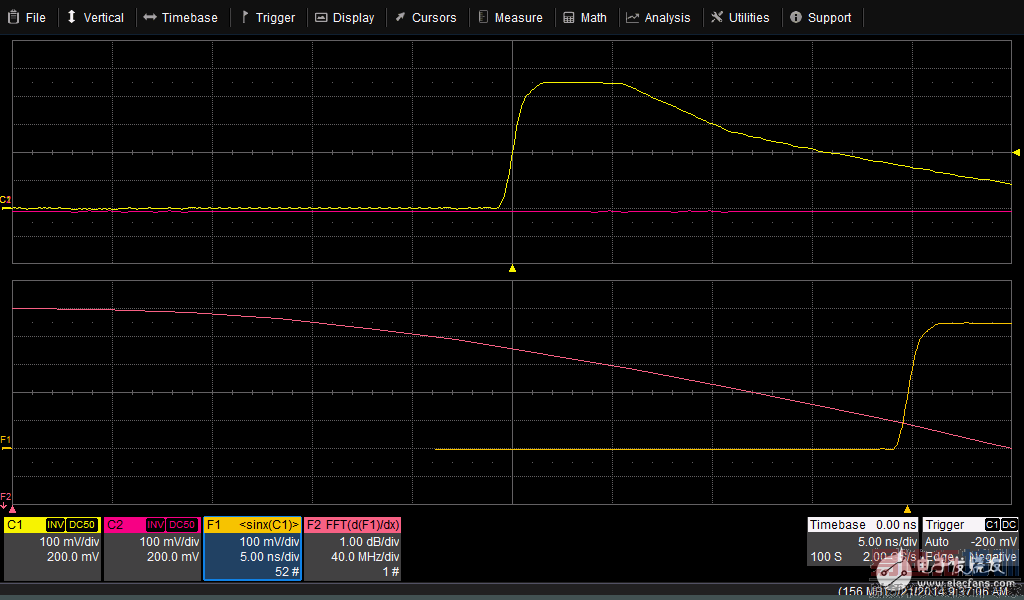
Task: Click the Timebase 0.00 ns delay value
Action: 896,525
